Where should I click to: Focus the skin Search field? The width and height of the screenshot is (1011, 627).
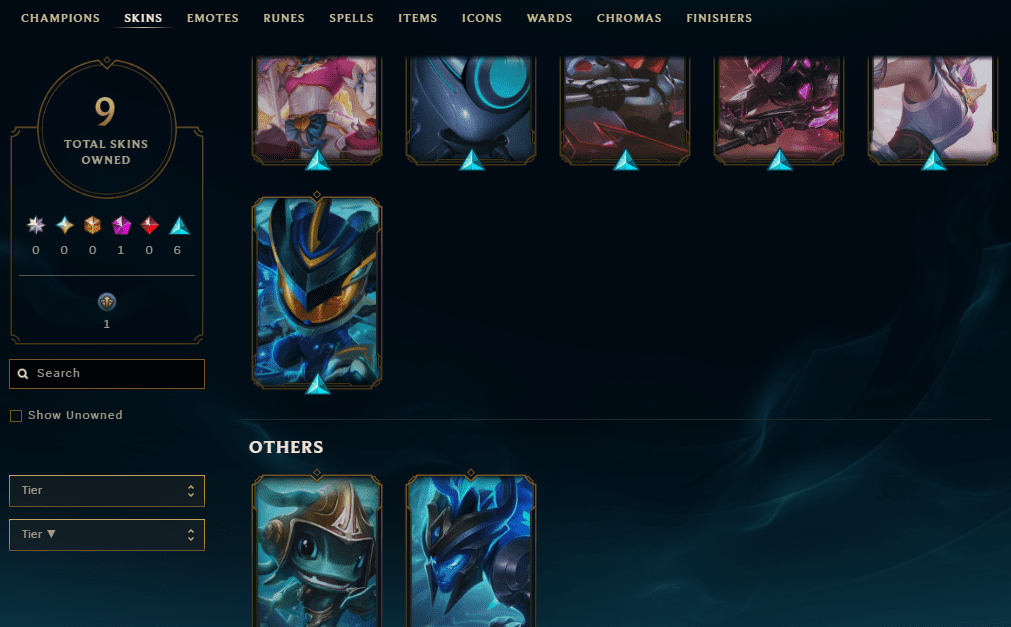[107, 374]
